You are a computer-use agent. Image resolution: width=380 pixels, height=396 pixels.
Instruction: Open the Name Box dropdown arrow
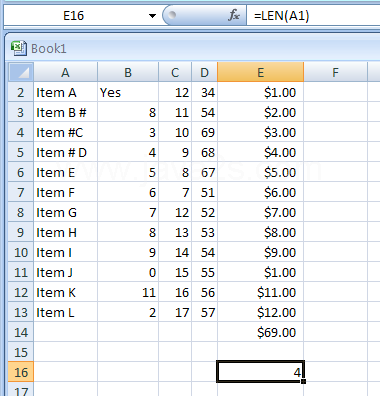pyautogui.click(x=152, y=16)
